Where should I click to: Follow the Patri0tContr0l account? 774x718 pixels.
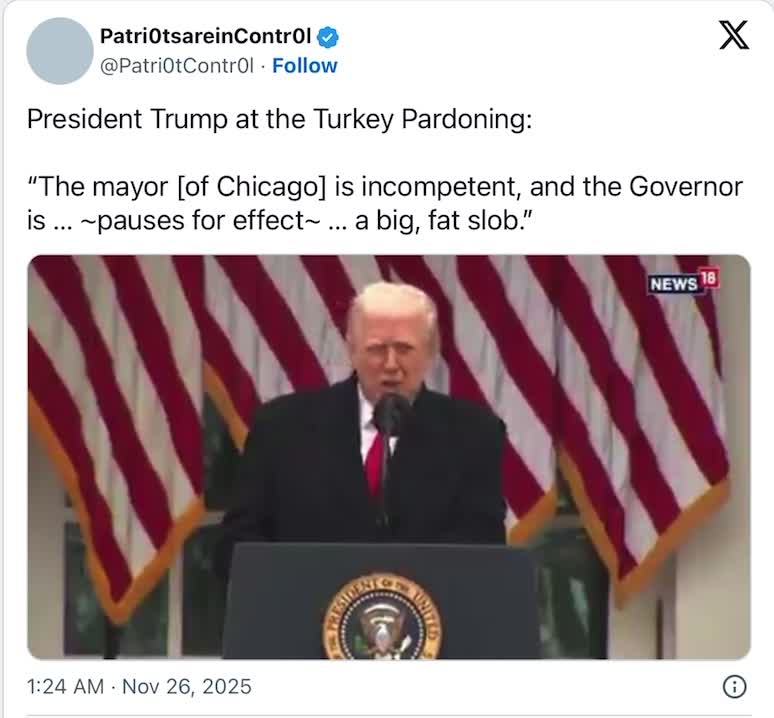(305, 66)
